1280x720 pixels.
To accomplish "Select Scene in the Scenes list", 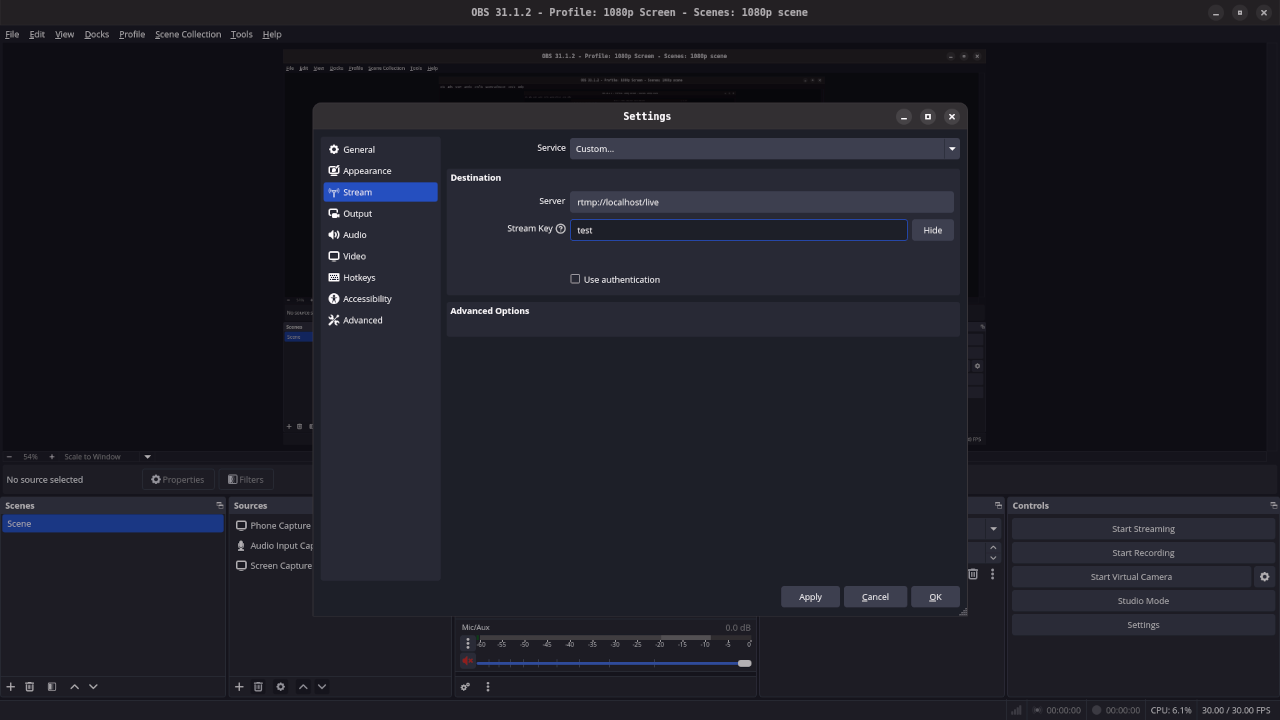I will [x=112, y=524].
